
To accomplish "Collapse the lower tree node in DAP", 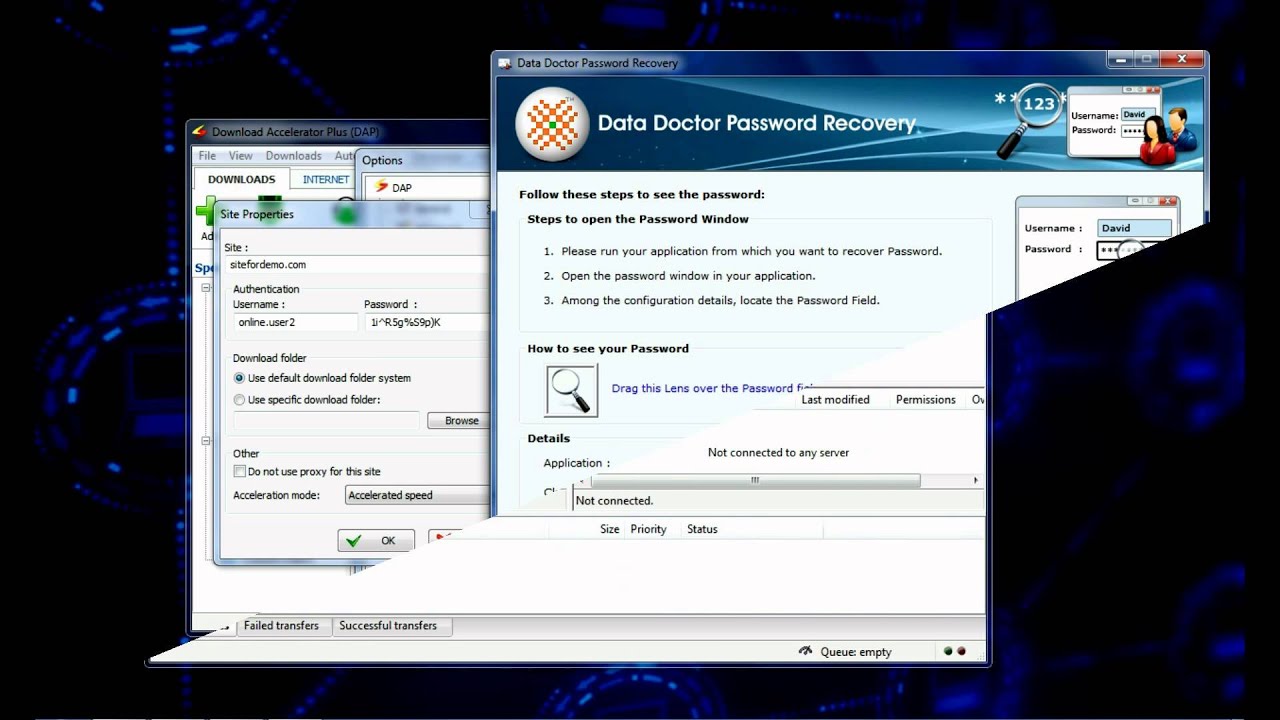I will coord(206,440).
